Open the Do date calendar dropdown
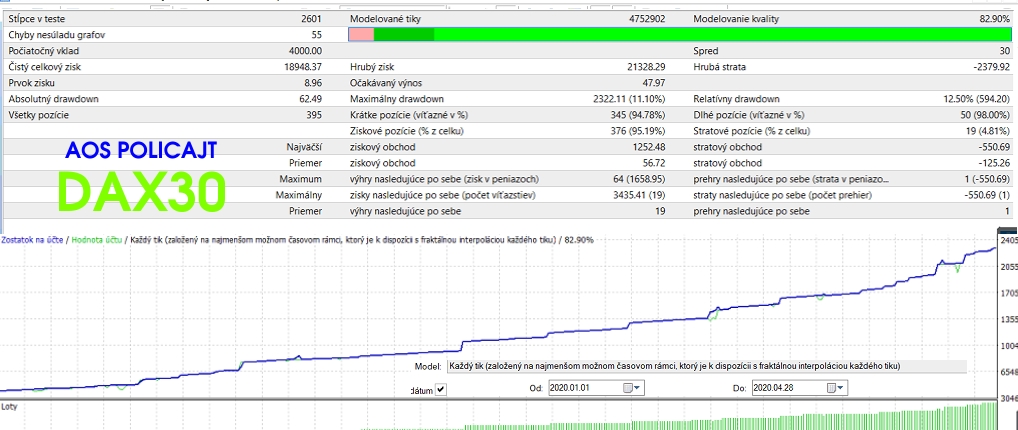Image resolution: width=1018 pixels, height=430 pixels. pos(835,388)
